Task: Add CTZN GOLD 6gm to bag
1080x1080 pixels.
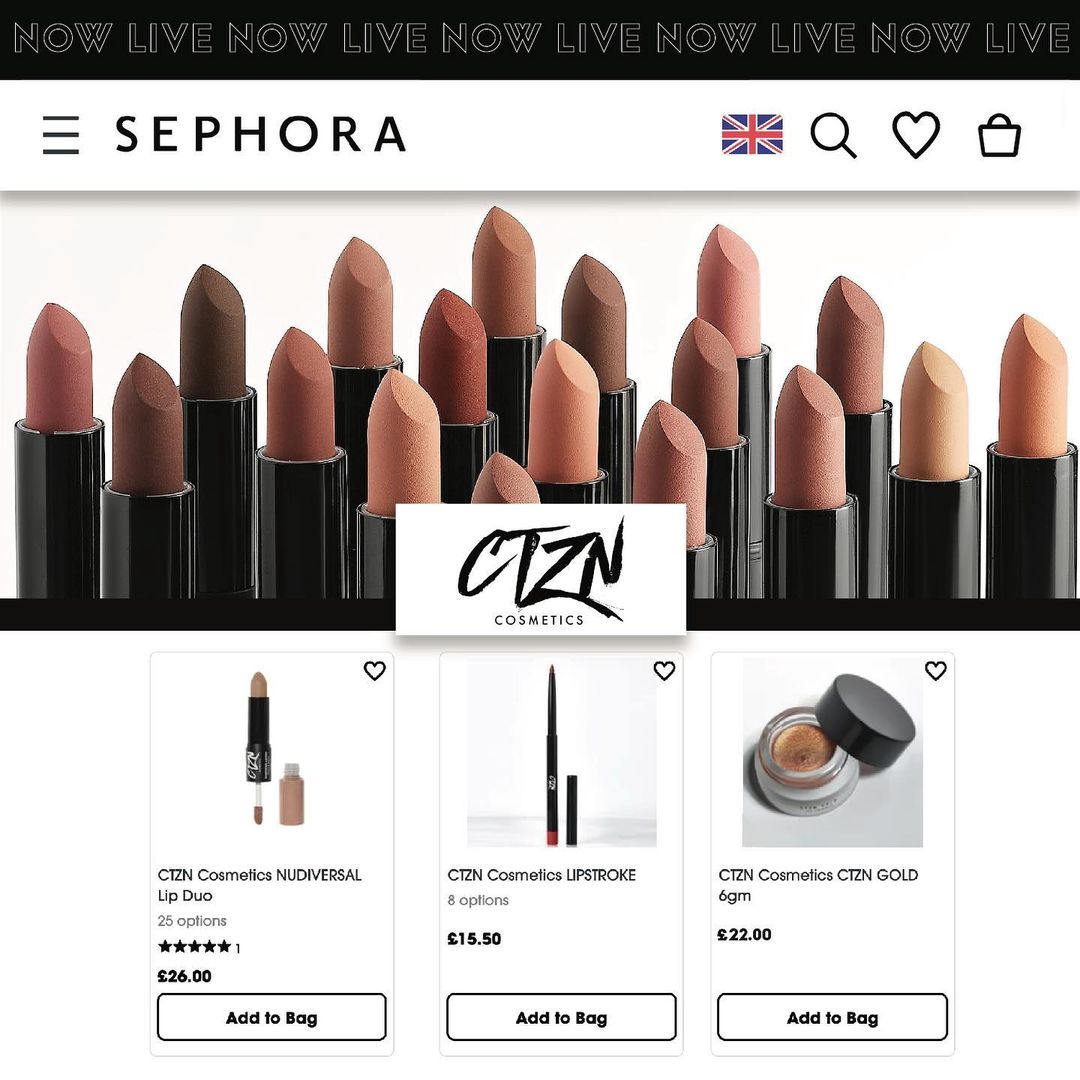Action: point(832,1017)
